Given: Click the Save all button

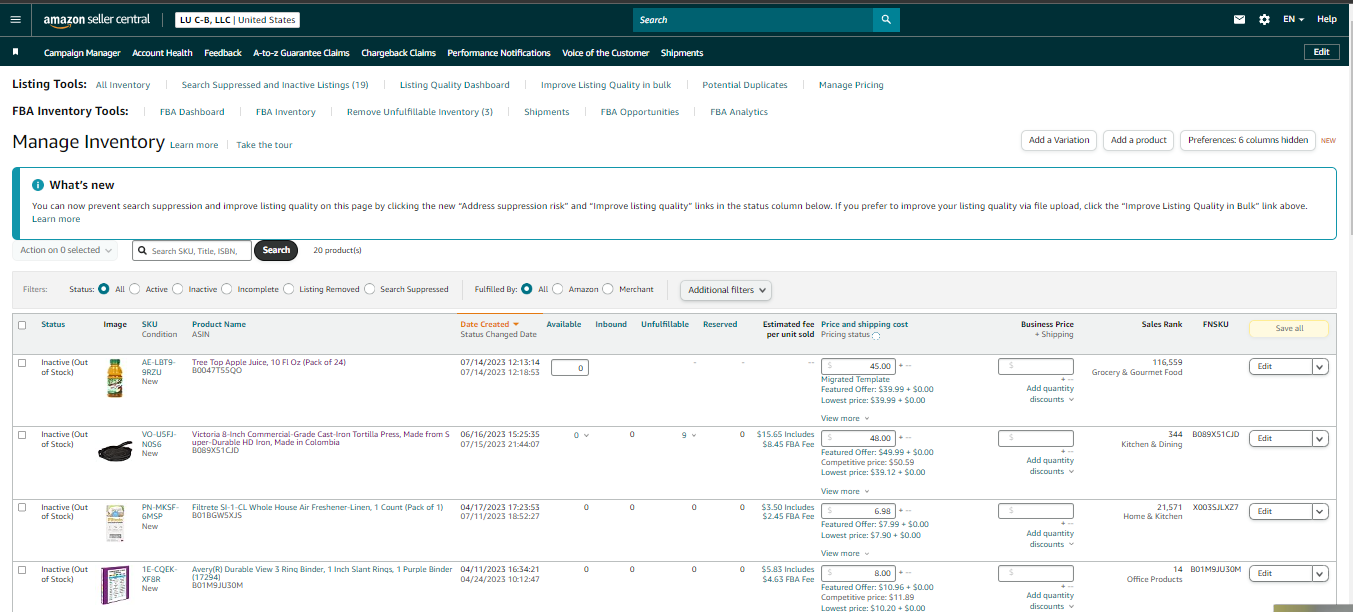Looking at the screenshot, I should pyautogui.click(x=1289, y=328).
